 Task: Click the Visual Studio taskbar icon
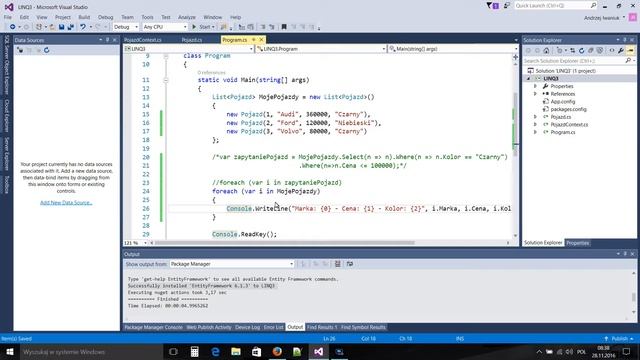[x=318, y=351]
